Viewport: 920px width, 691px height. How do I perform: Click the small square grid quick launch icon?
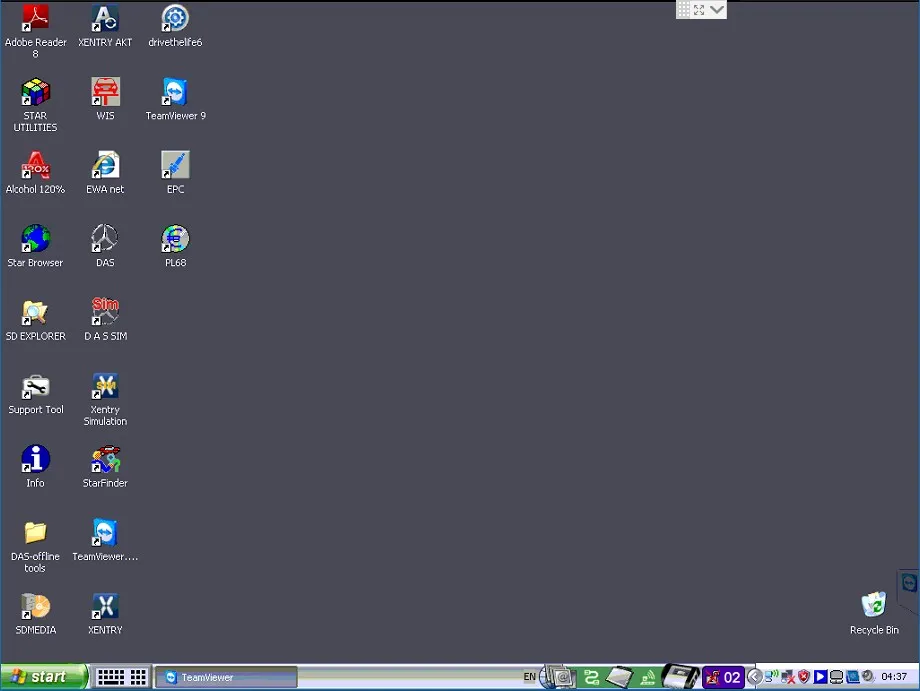pos(138,677)
